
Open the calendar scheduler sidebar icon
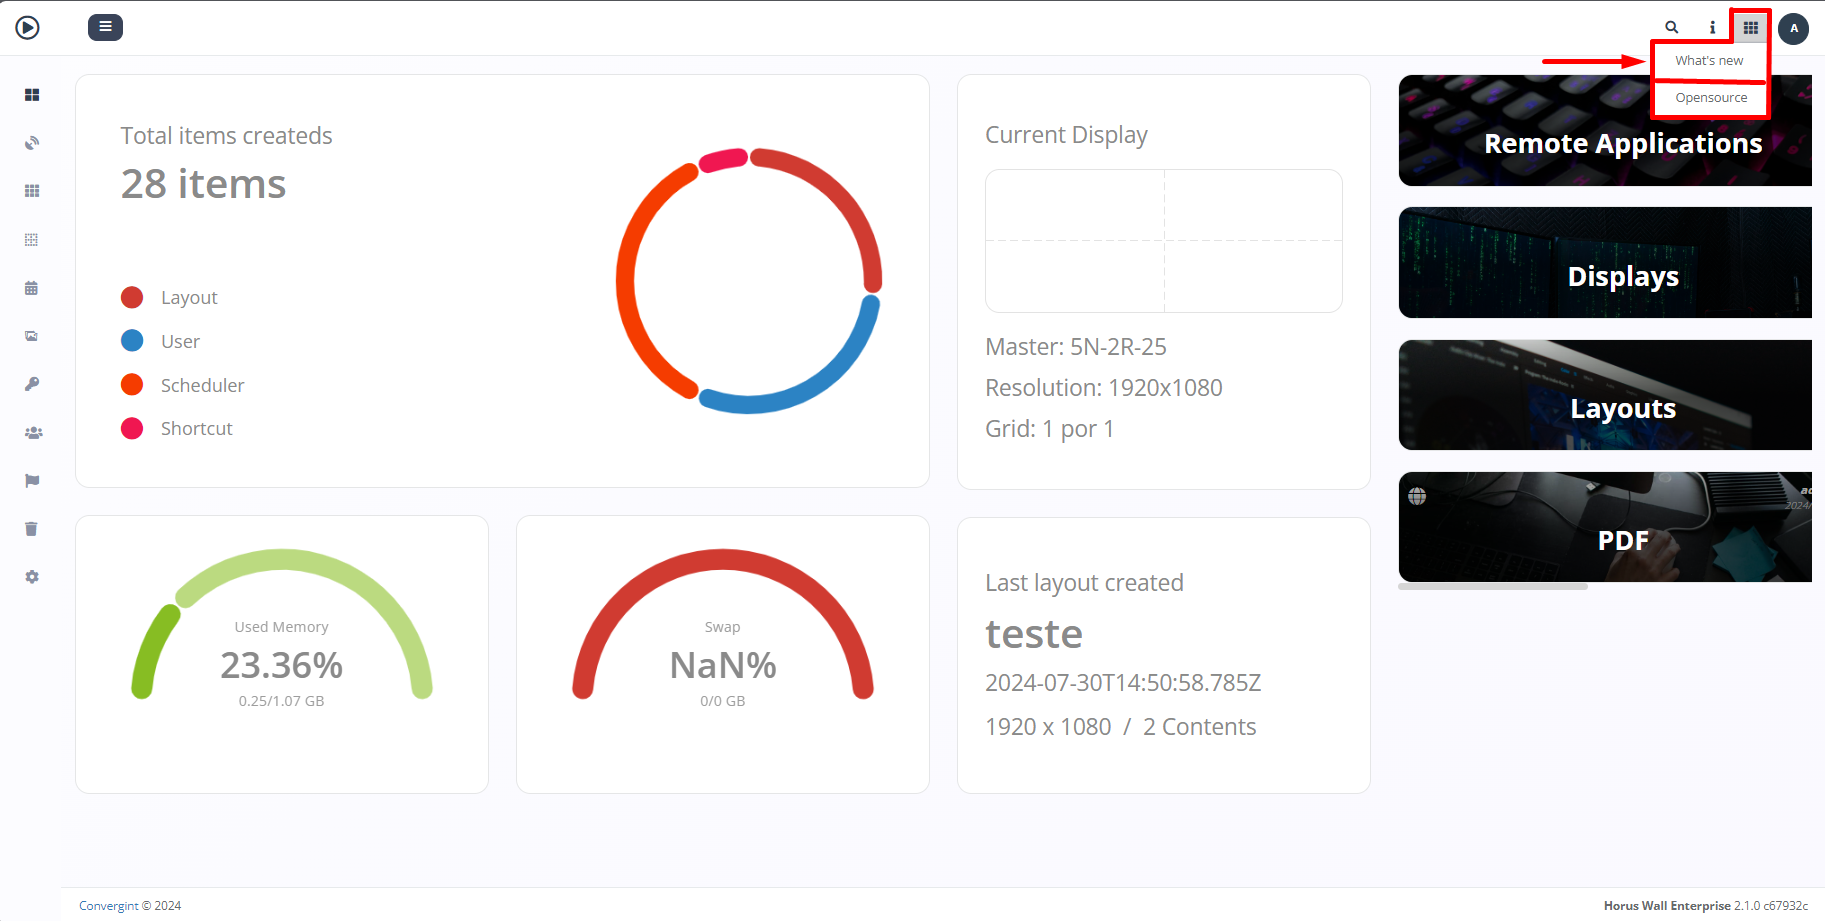click(x=32, y=288)
